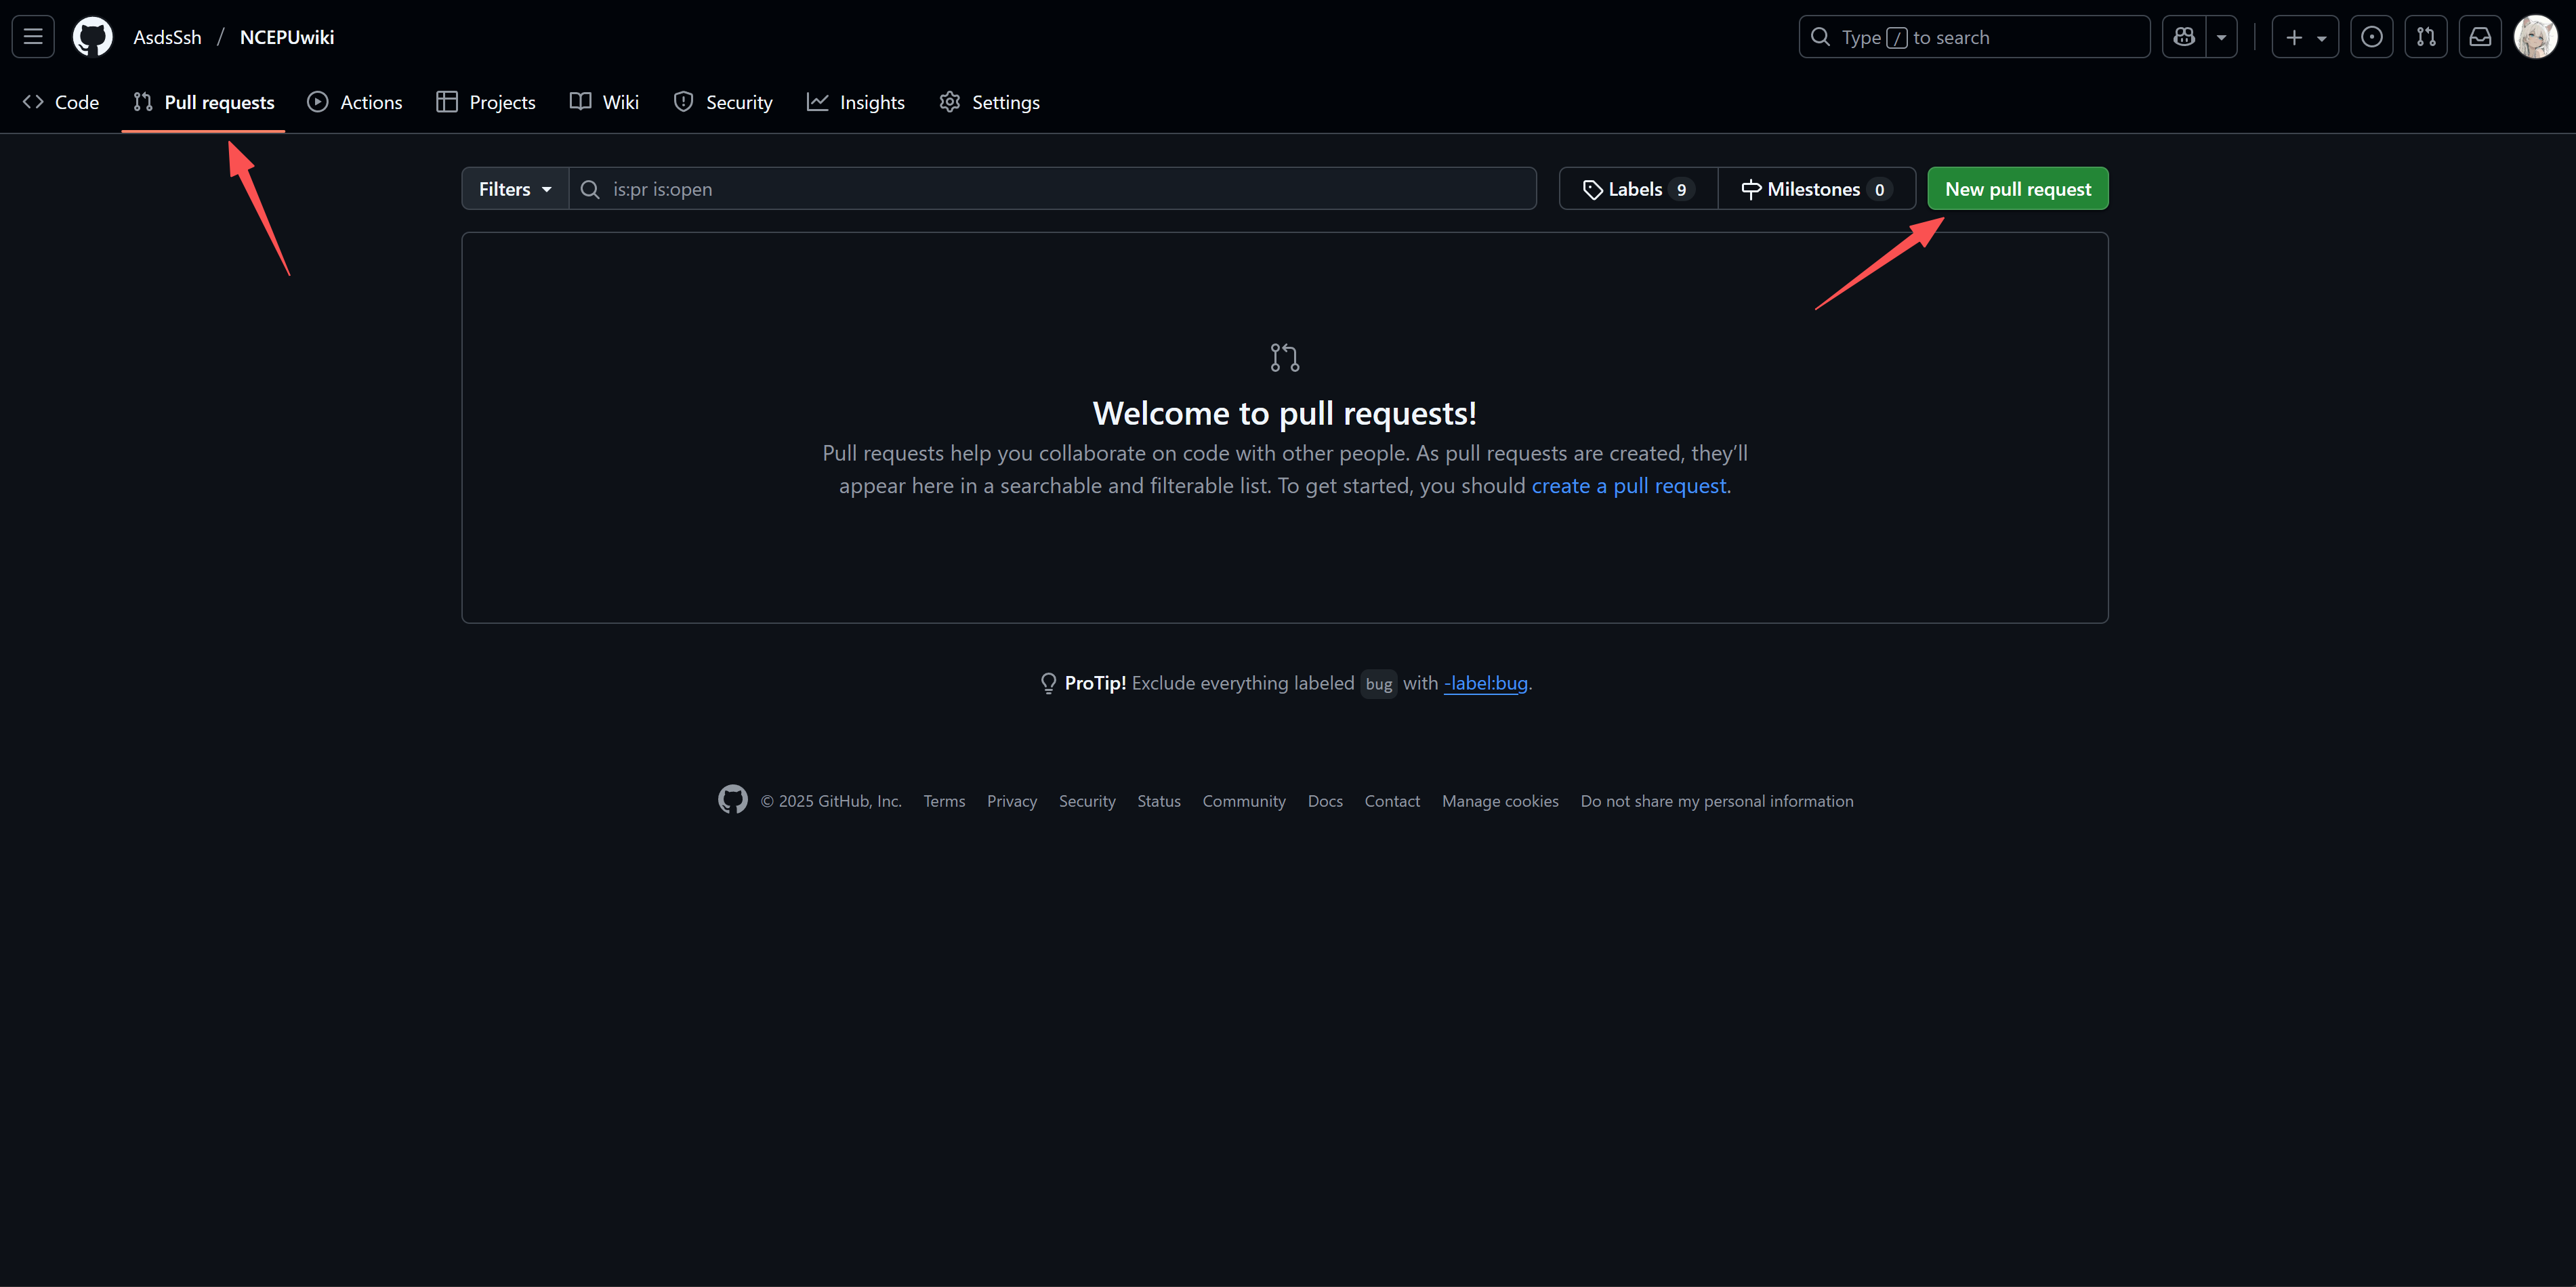Screen dimensions: 2576x1287
Task: Check your notifications inbox
Action: point(2481,36)
